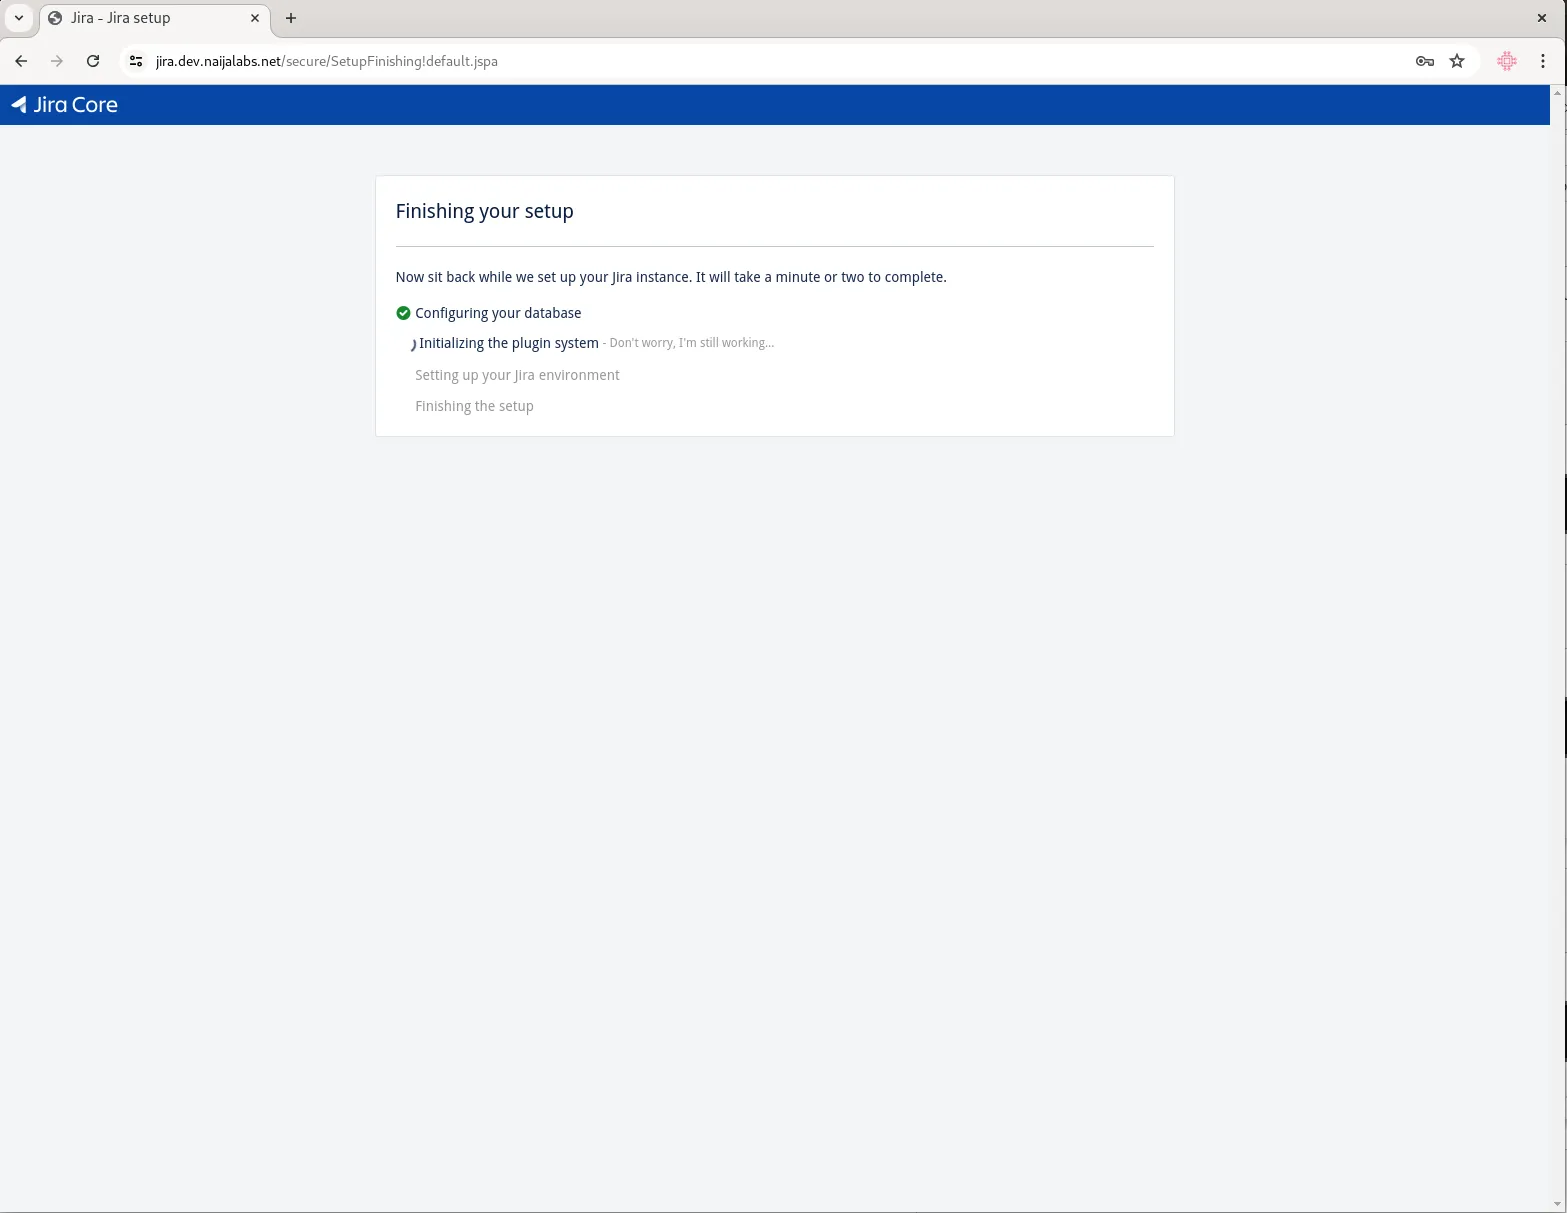Expand the tab search dropdown arrow
1567x1213 pixels.
point(19,18)
